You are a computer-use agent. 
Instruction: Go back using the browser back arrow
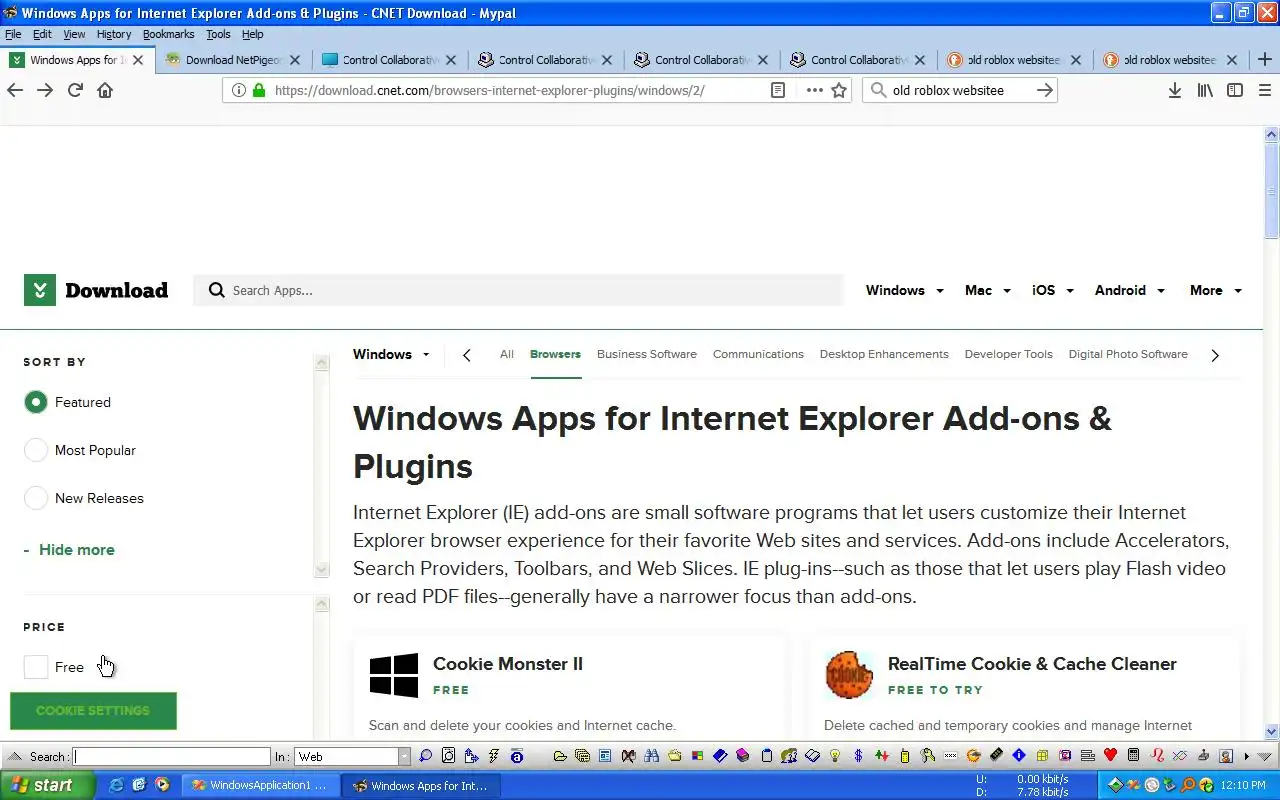click(x=15, y=90)
